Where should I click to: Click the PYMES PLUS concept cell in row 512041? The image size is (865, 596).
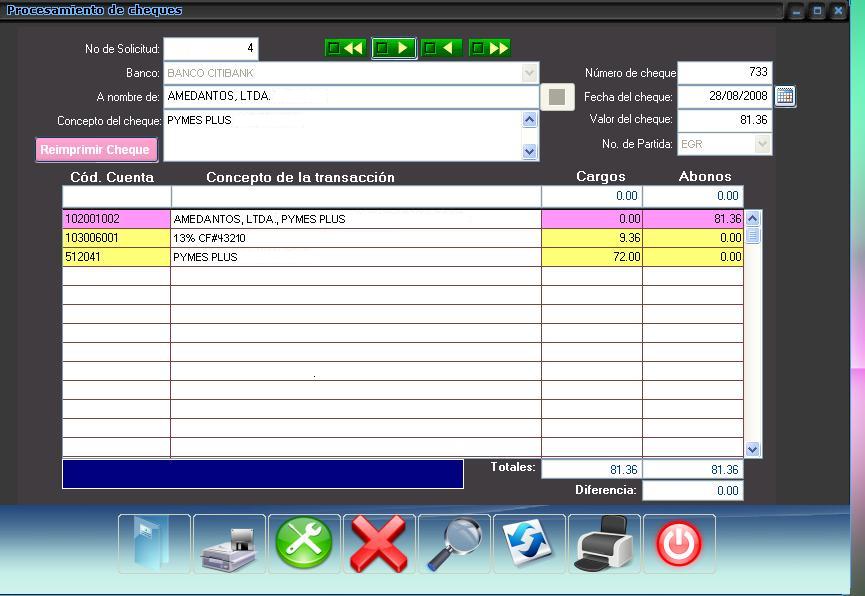tap(356, 257)
